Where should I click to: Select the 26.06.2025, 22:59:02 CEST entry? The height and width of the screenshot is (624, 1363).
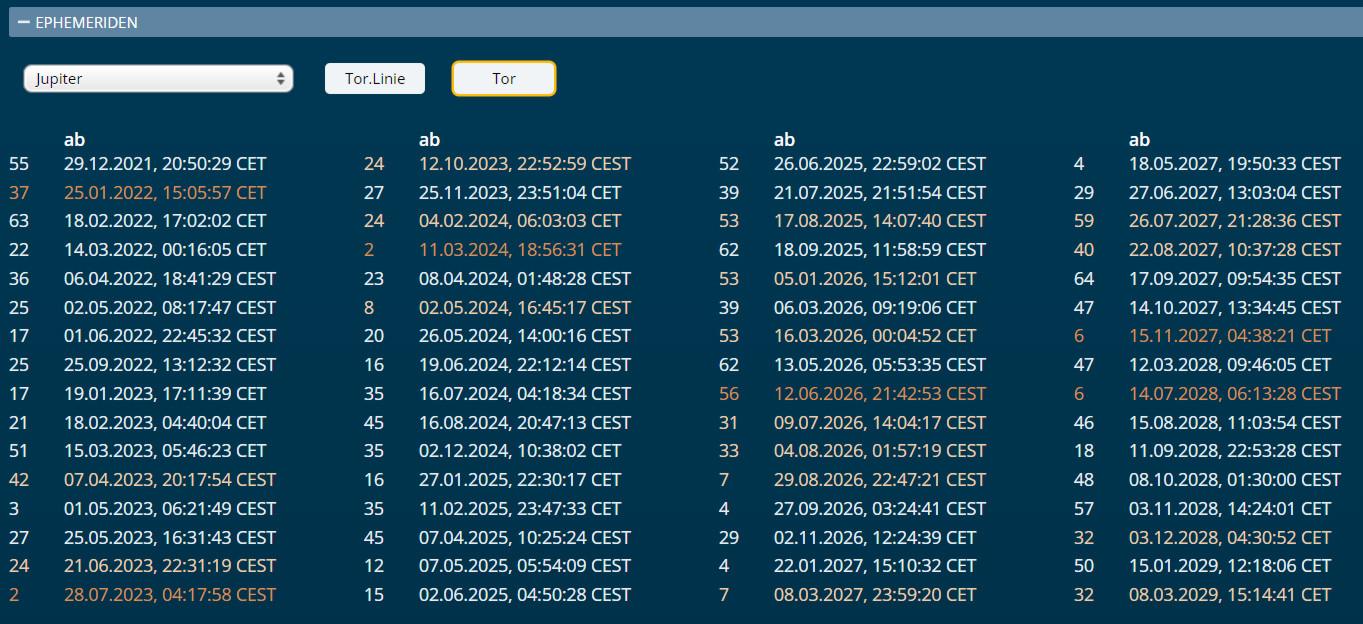pos(879,164)
